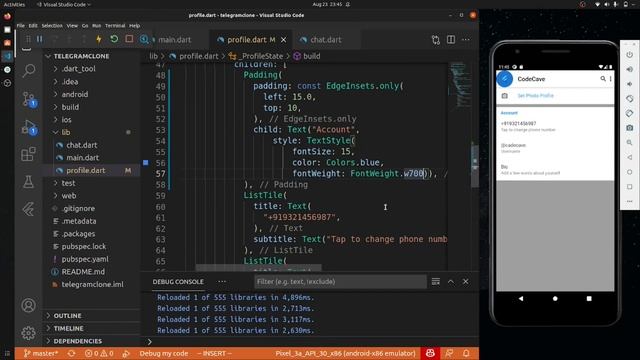Click the feedback icon in status bar
The height and width of the screenshot is (360, 640).
click(x=449, y=353)
